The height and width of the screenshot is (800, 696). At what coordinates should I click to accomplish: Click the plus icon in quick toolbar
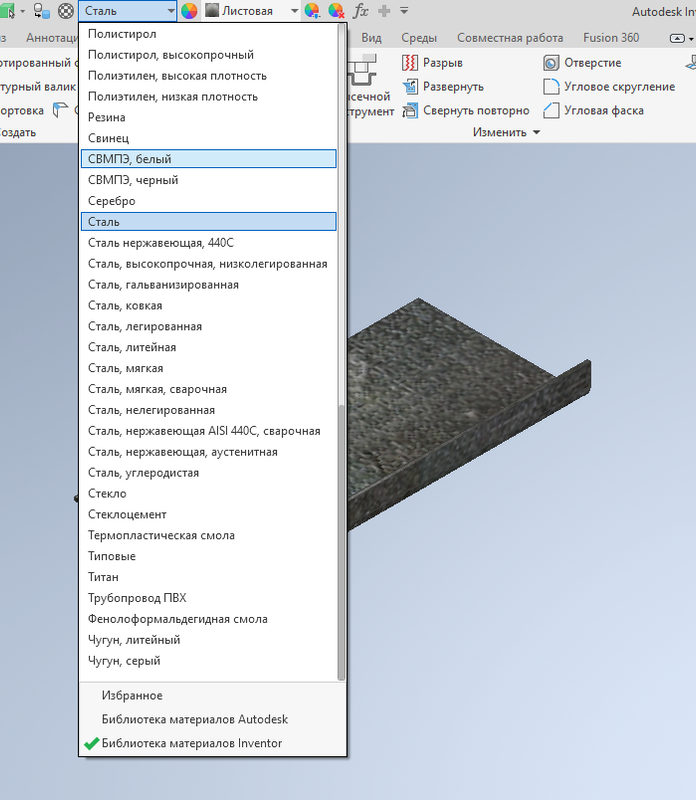pyautogui.click(x=384, y=11)
